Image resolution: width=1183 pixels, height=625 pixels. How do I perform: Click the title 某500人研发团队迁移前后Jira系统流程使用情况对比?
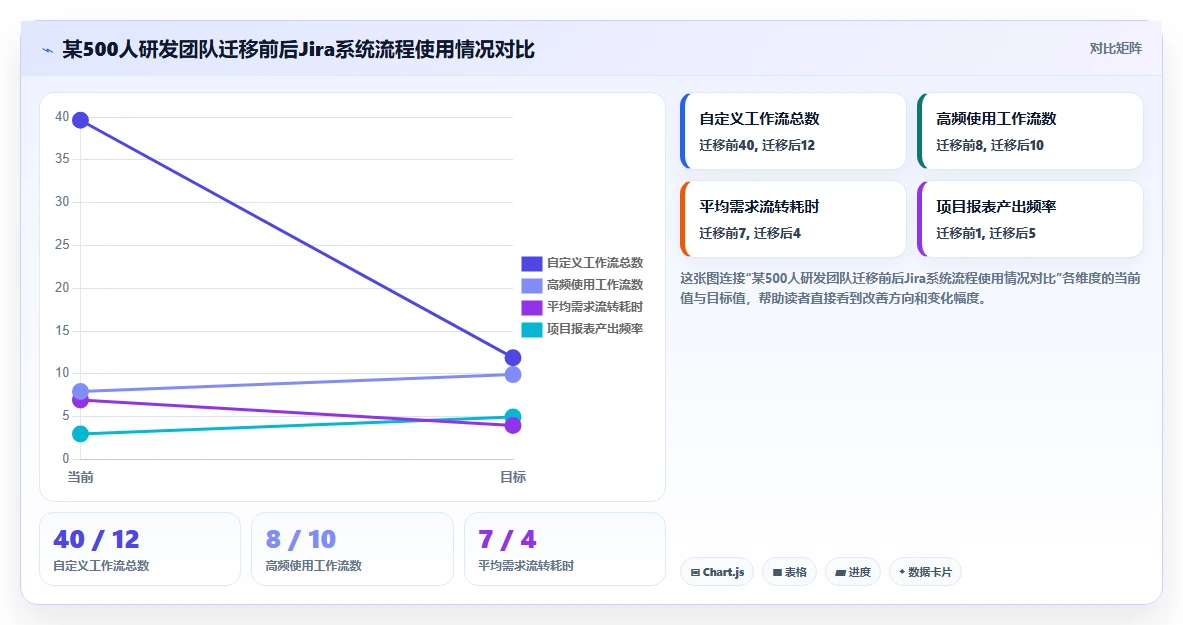298,50
